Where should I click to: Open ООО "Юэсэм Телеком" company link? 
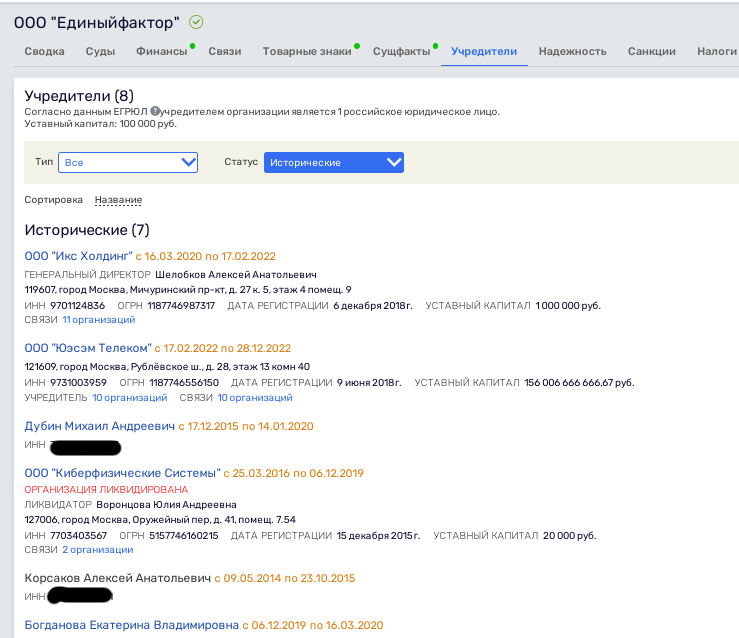click(x=88, y=348)
